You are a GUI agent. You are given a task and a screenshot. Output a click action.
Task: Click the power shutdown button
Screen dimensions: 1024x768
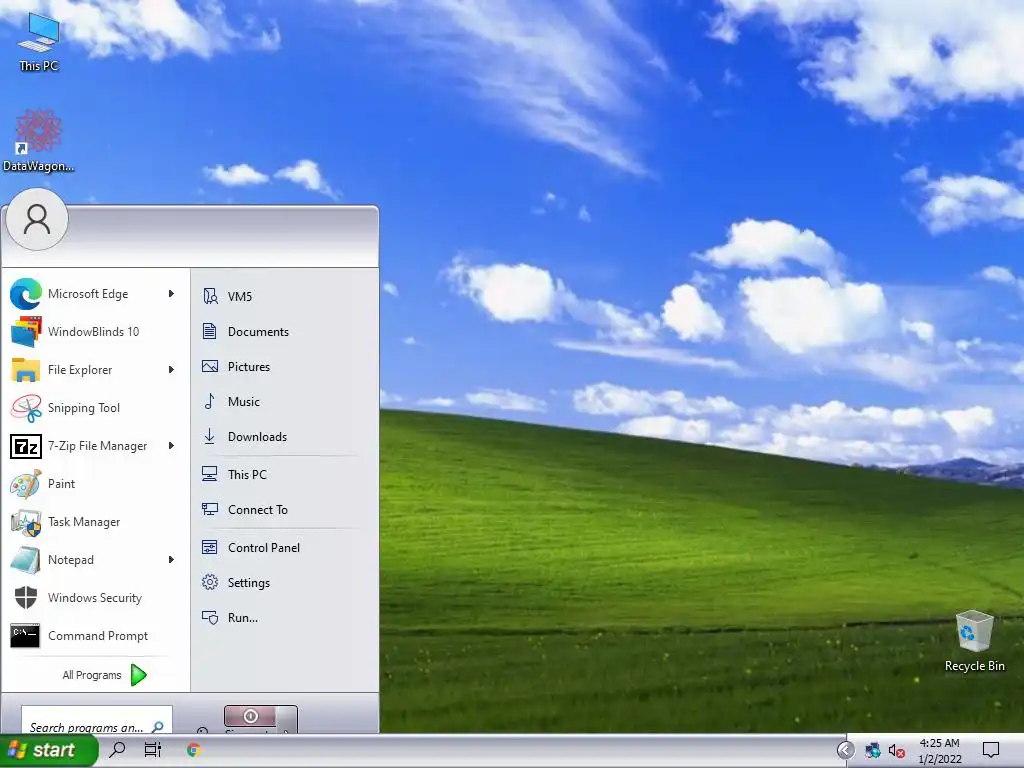click(x=251, y=718)
